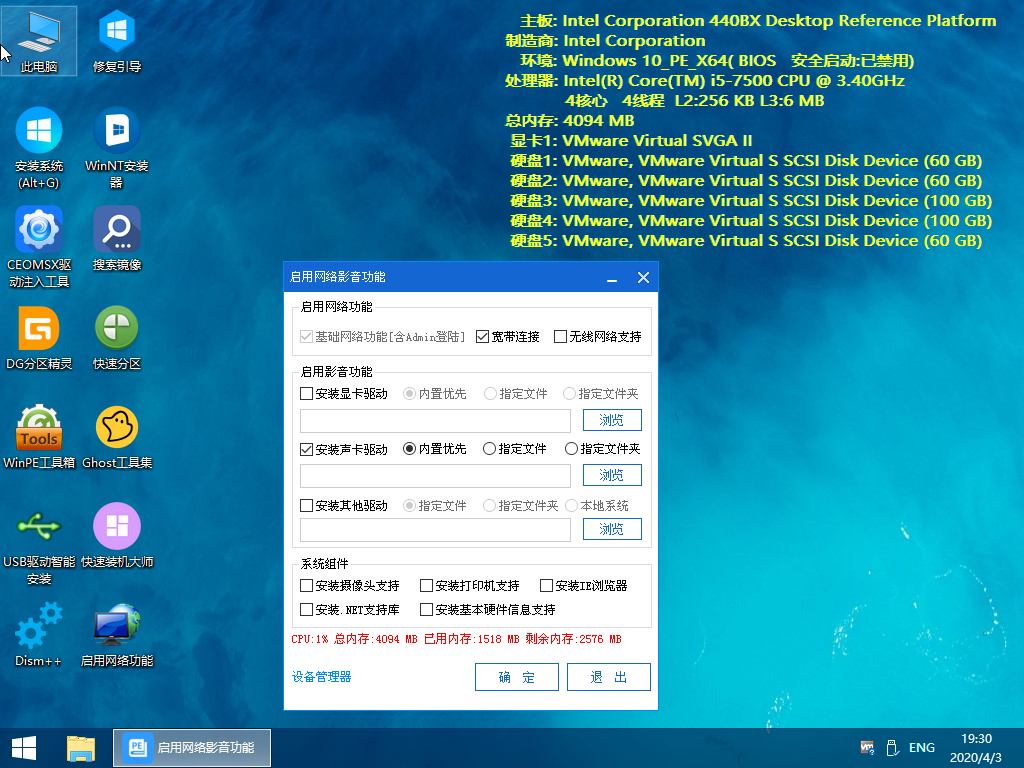The width and height of the screenshot is (1024, 768).
Task: Click the greyed 基础网络功能 checkbox
Action: (306, 337)
